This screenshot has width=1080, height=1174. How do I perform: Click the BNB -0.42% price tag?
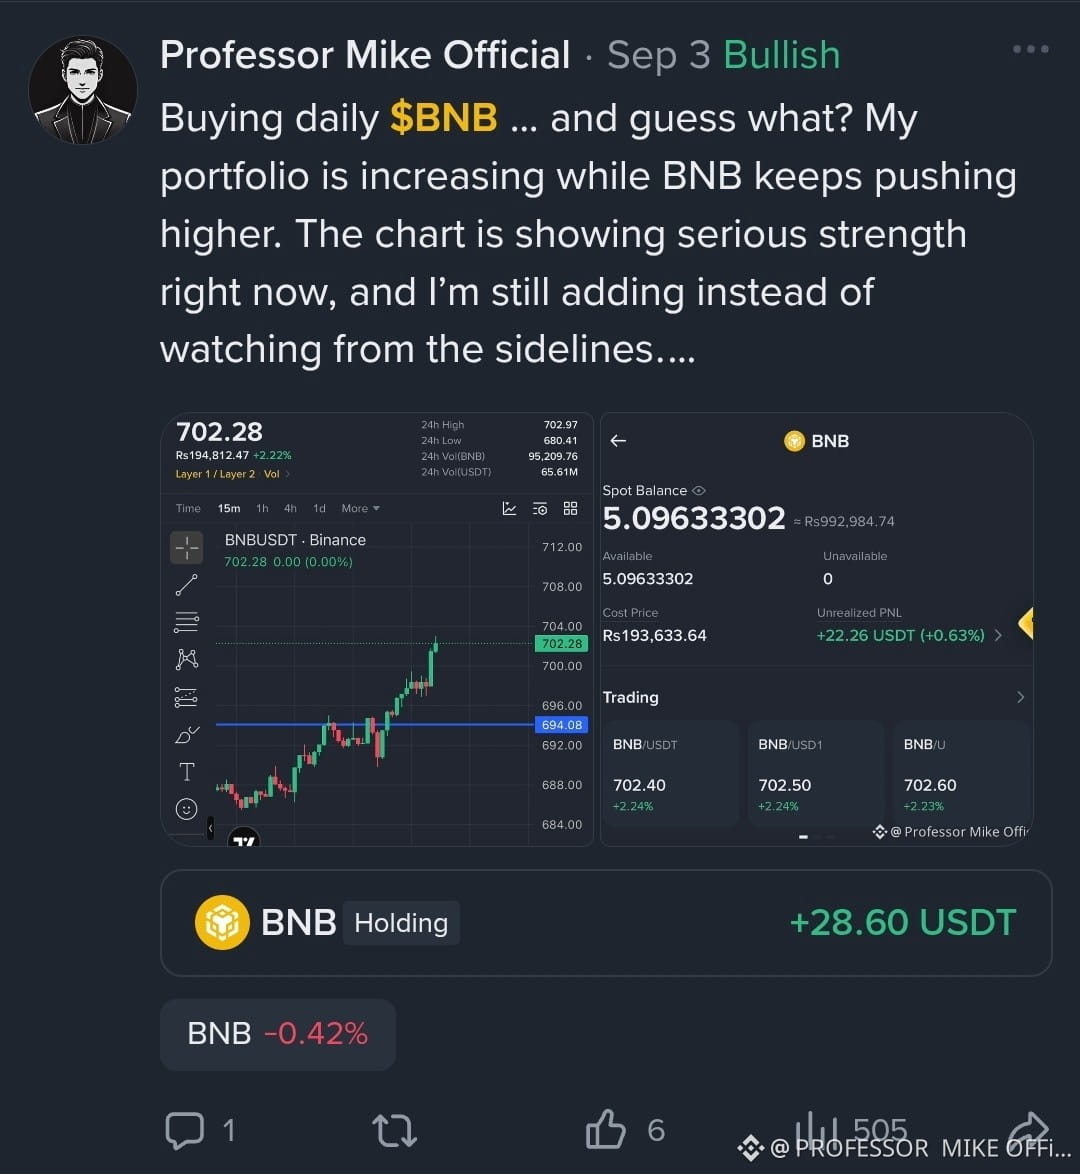(x=278, y=1034)
